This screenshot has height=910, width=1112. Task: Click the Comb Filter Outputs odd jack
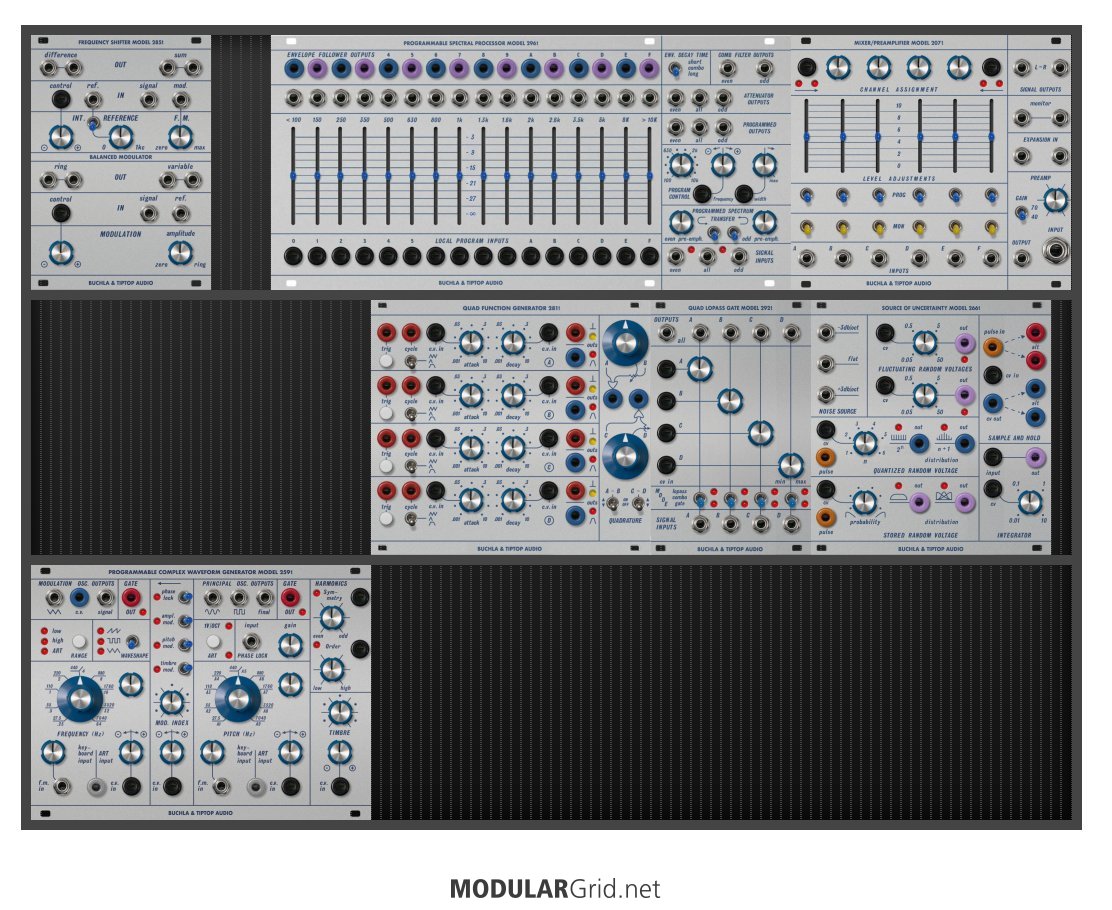click(x=764, y=69)
